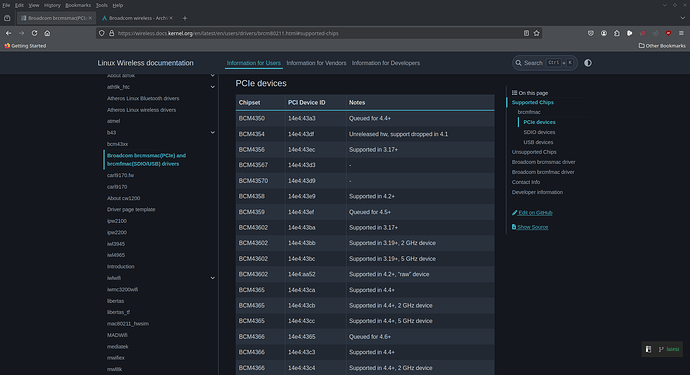This screenshot has width=690, height=375.
Task: Open a new browser tab
Action: pyautogui.click(x=185, y=18)
